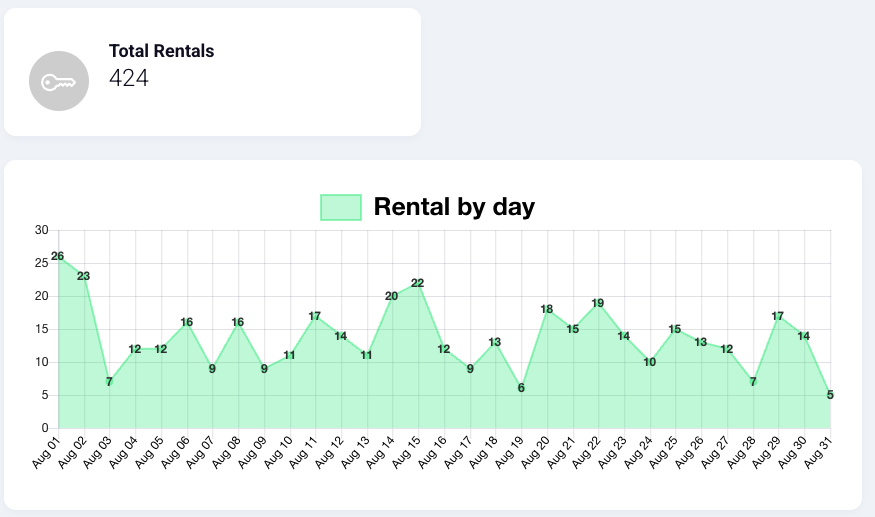This screenshot has height=517, width=875.
Task: Toggle the Rental by day legend swatch
Action: tap(340, 208)
